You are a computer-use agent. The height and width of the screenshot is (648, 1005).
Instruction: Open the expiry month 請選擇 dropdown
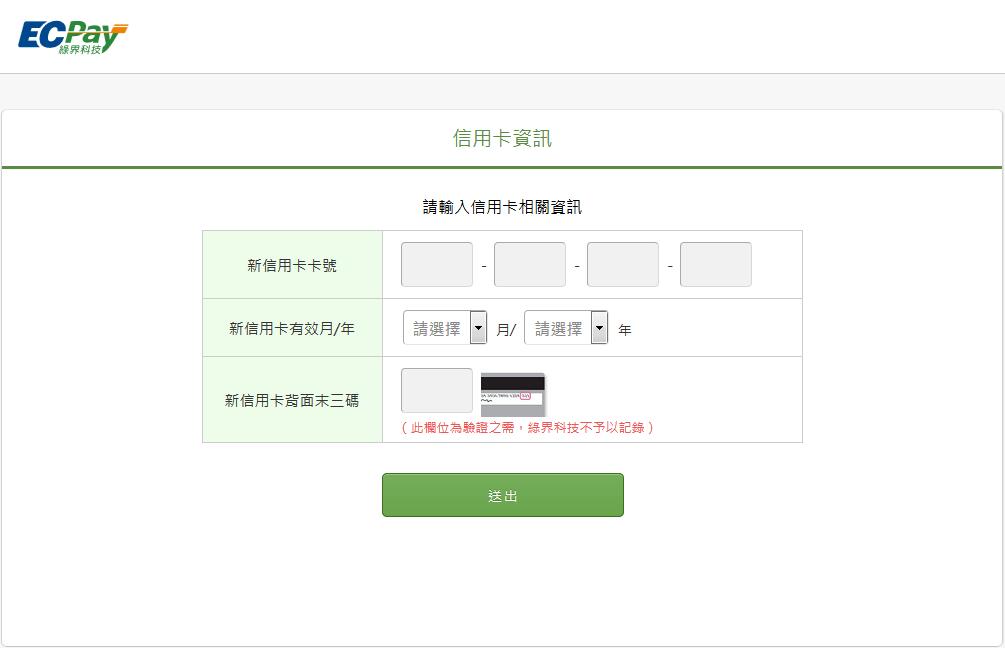[x=445, y=328]
